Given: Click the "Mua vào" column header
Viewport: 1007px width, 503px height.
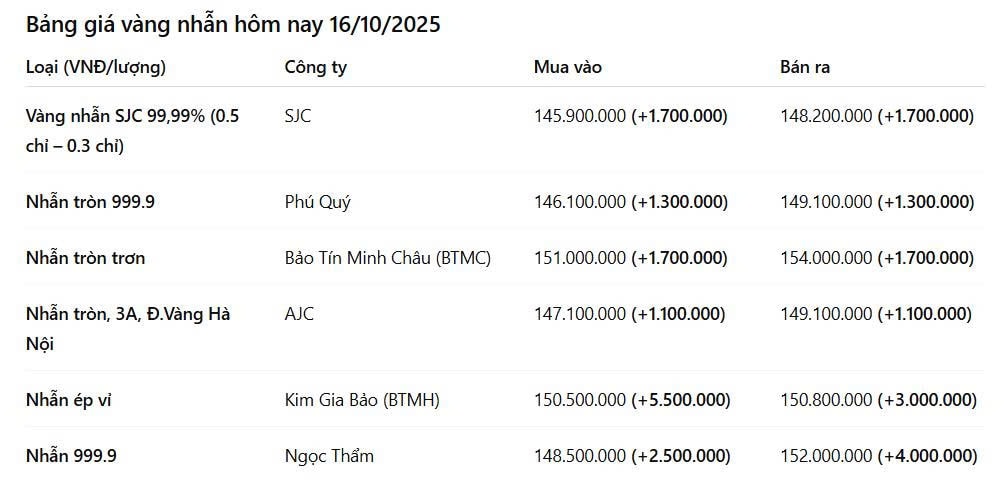Looking at the screenshot, I should (x=568, y=67).
